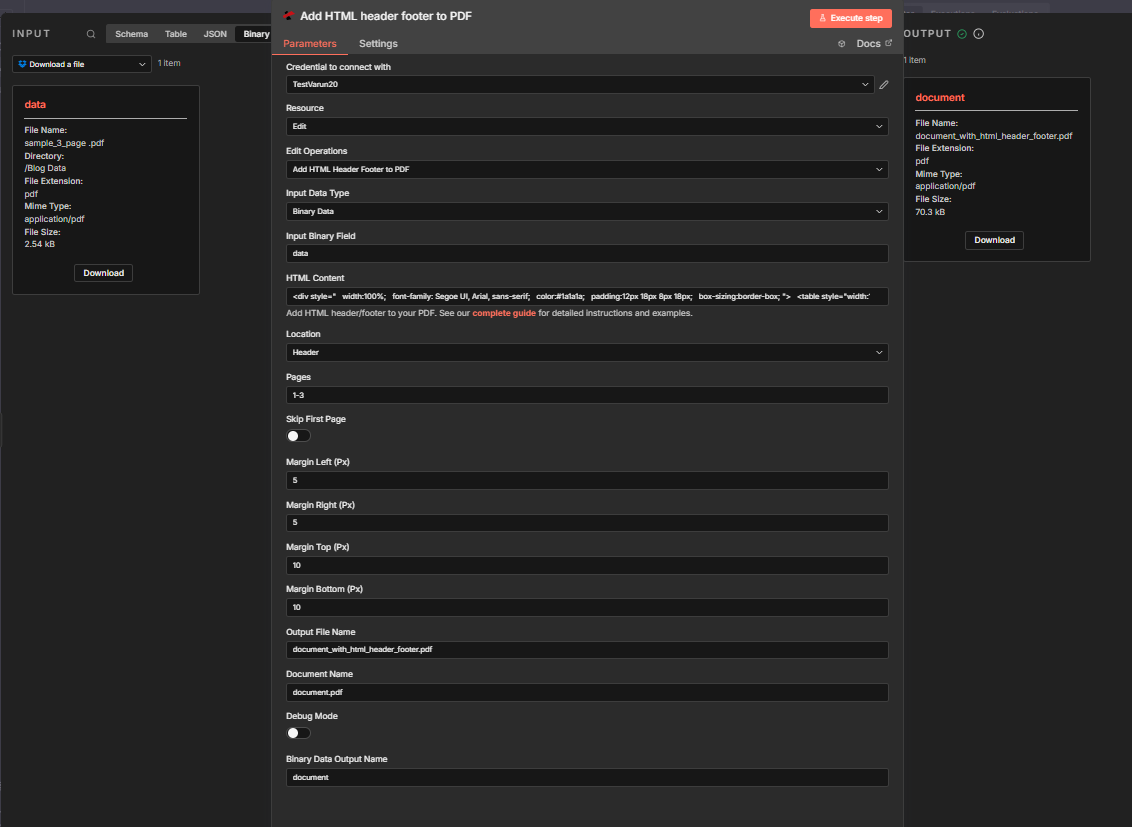
Task: Open node settings via gear icon near Docs
Action: point(841,43)
